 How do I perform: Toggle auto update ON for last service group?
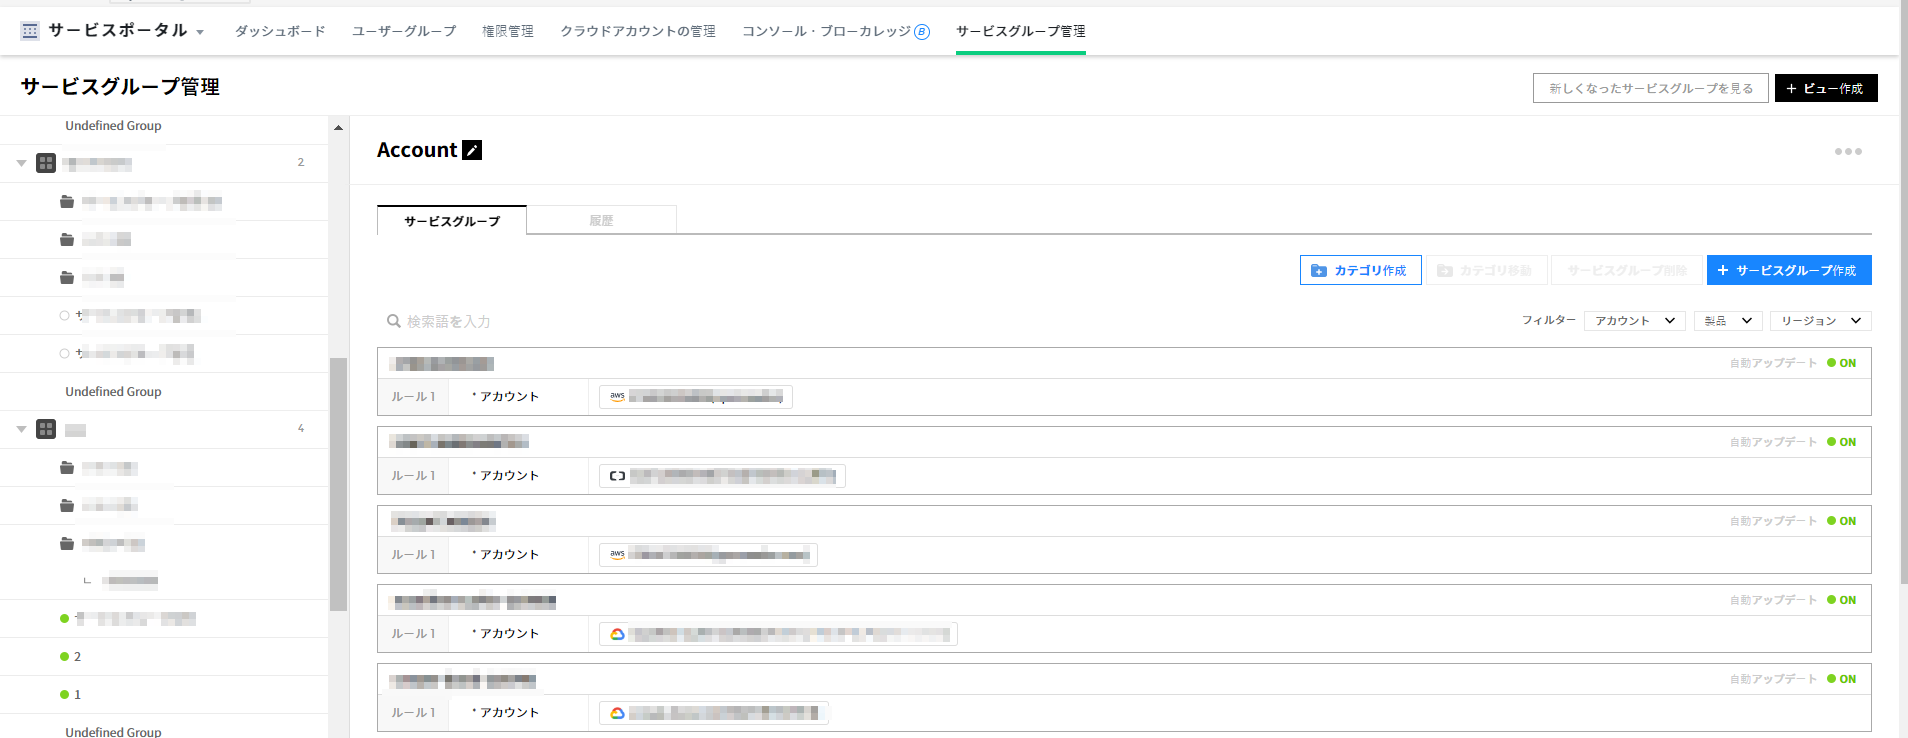pyautogui.click(x=1841, y=679)
